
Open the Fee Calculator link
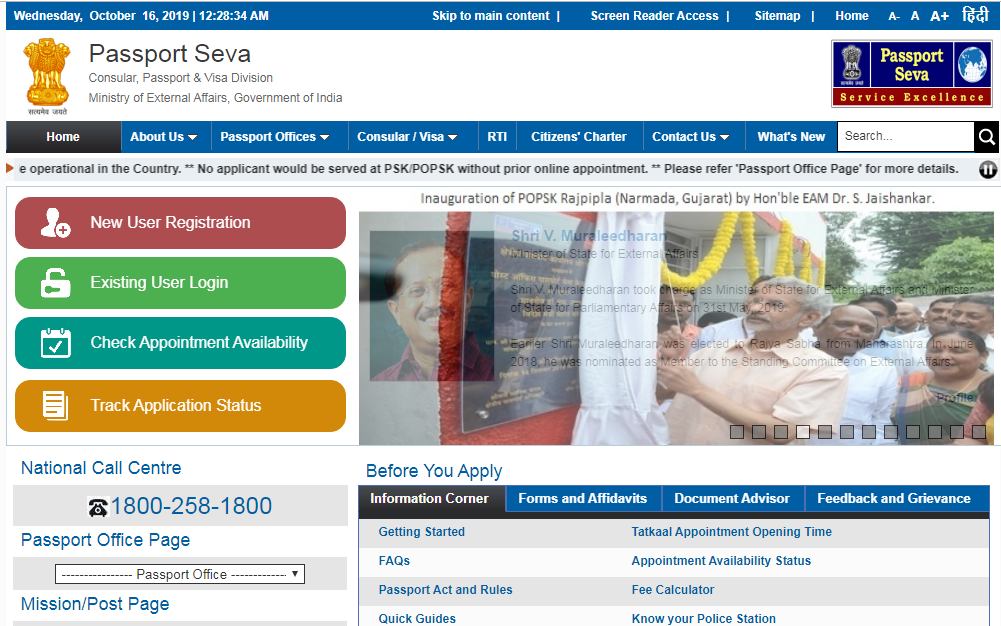[673, 590]
